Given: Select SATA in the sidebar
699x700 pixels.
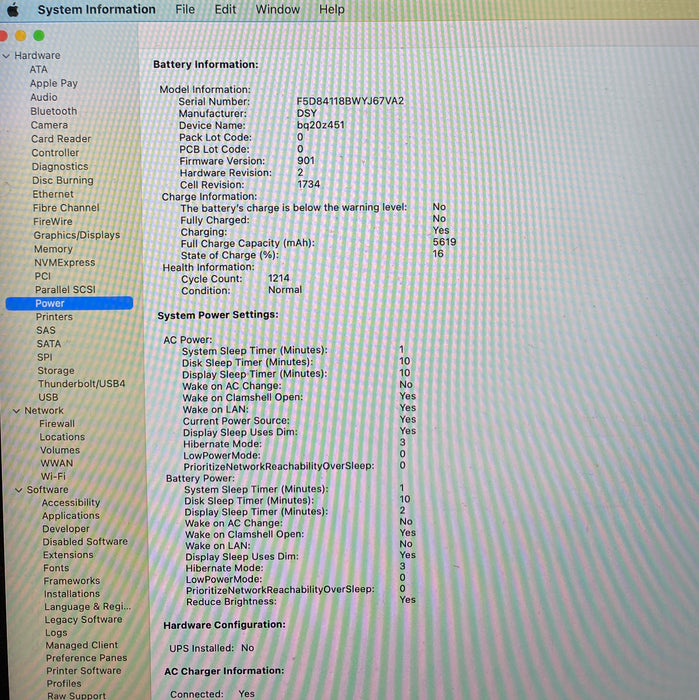Looking at the screenshot, I should [x=49, y=344].
